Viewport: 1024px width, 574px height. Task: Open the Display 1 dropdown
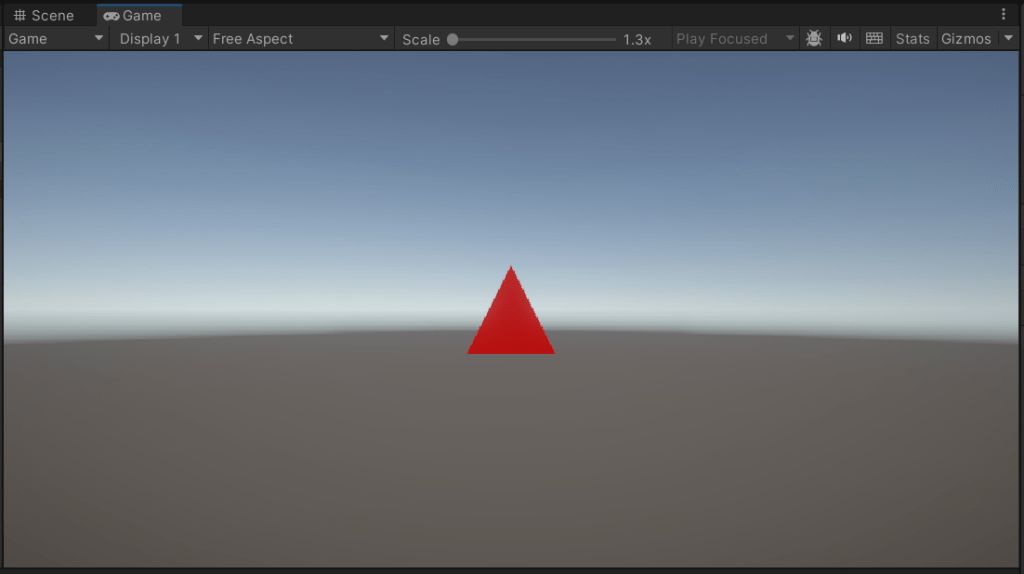159,39
